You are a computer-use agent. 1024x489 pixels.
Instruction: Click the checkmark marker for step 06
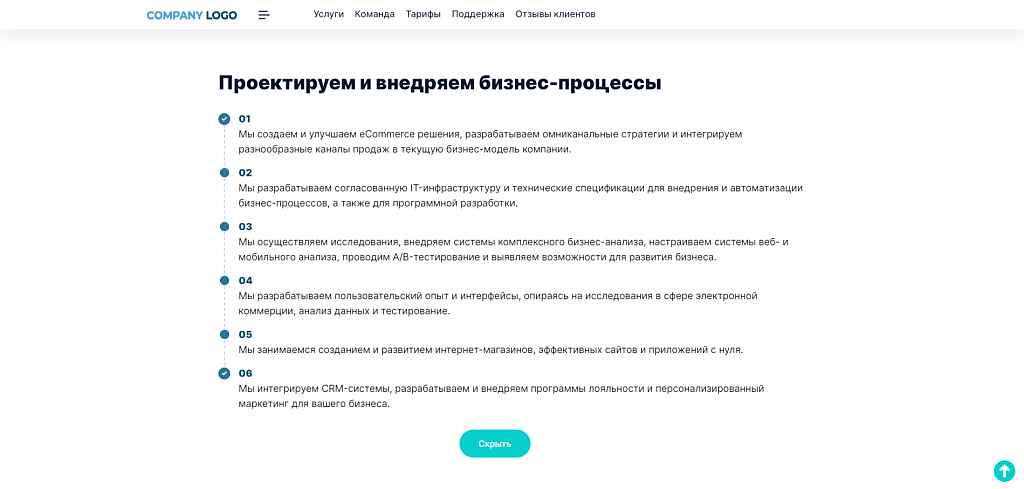[224, 373]
